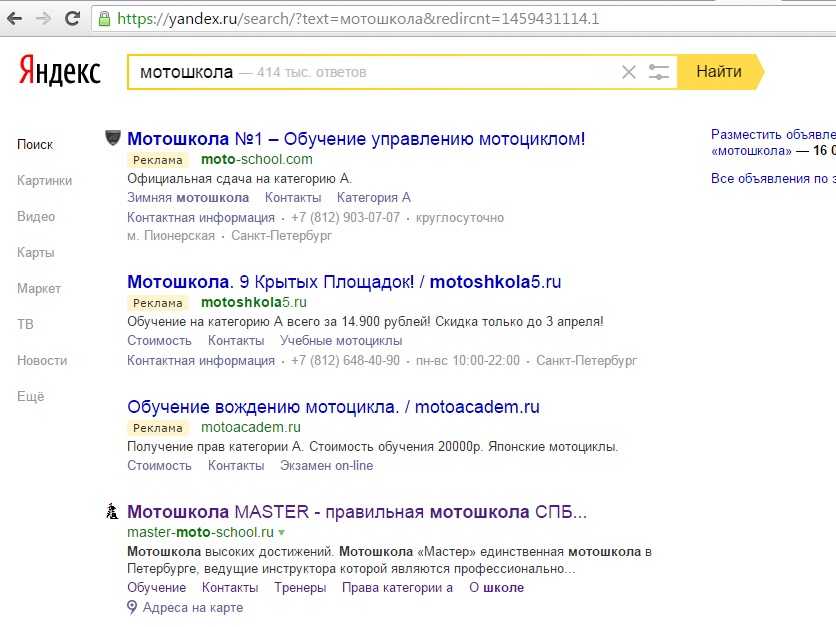Open Стоимость under motoacadem.ru
The width and height of the screenshot is (836, 627).
159,466
